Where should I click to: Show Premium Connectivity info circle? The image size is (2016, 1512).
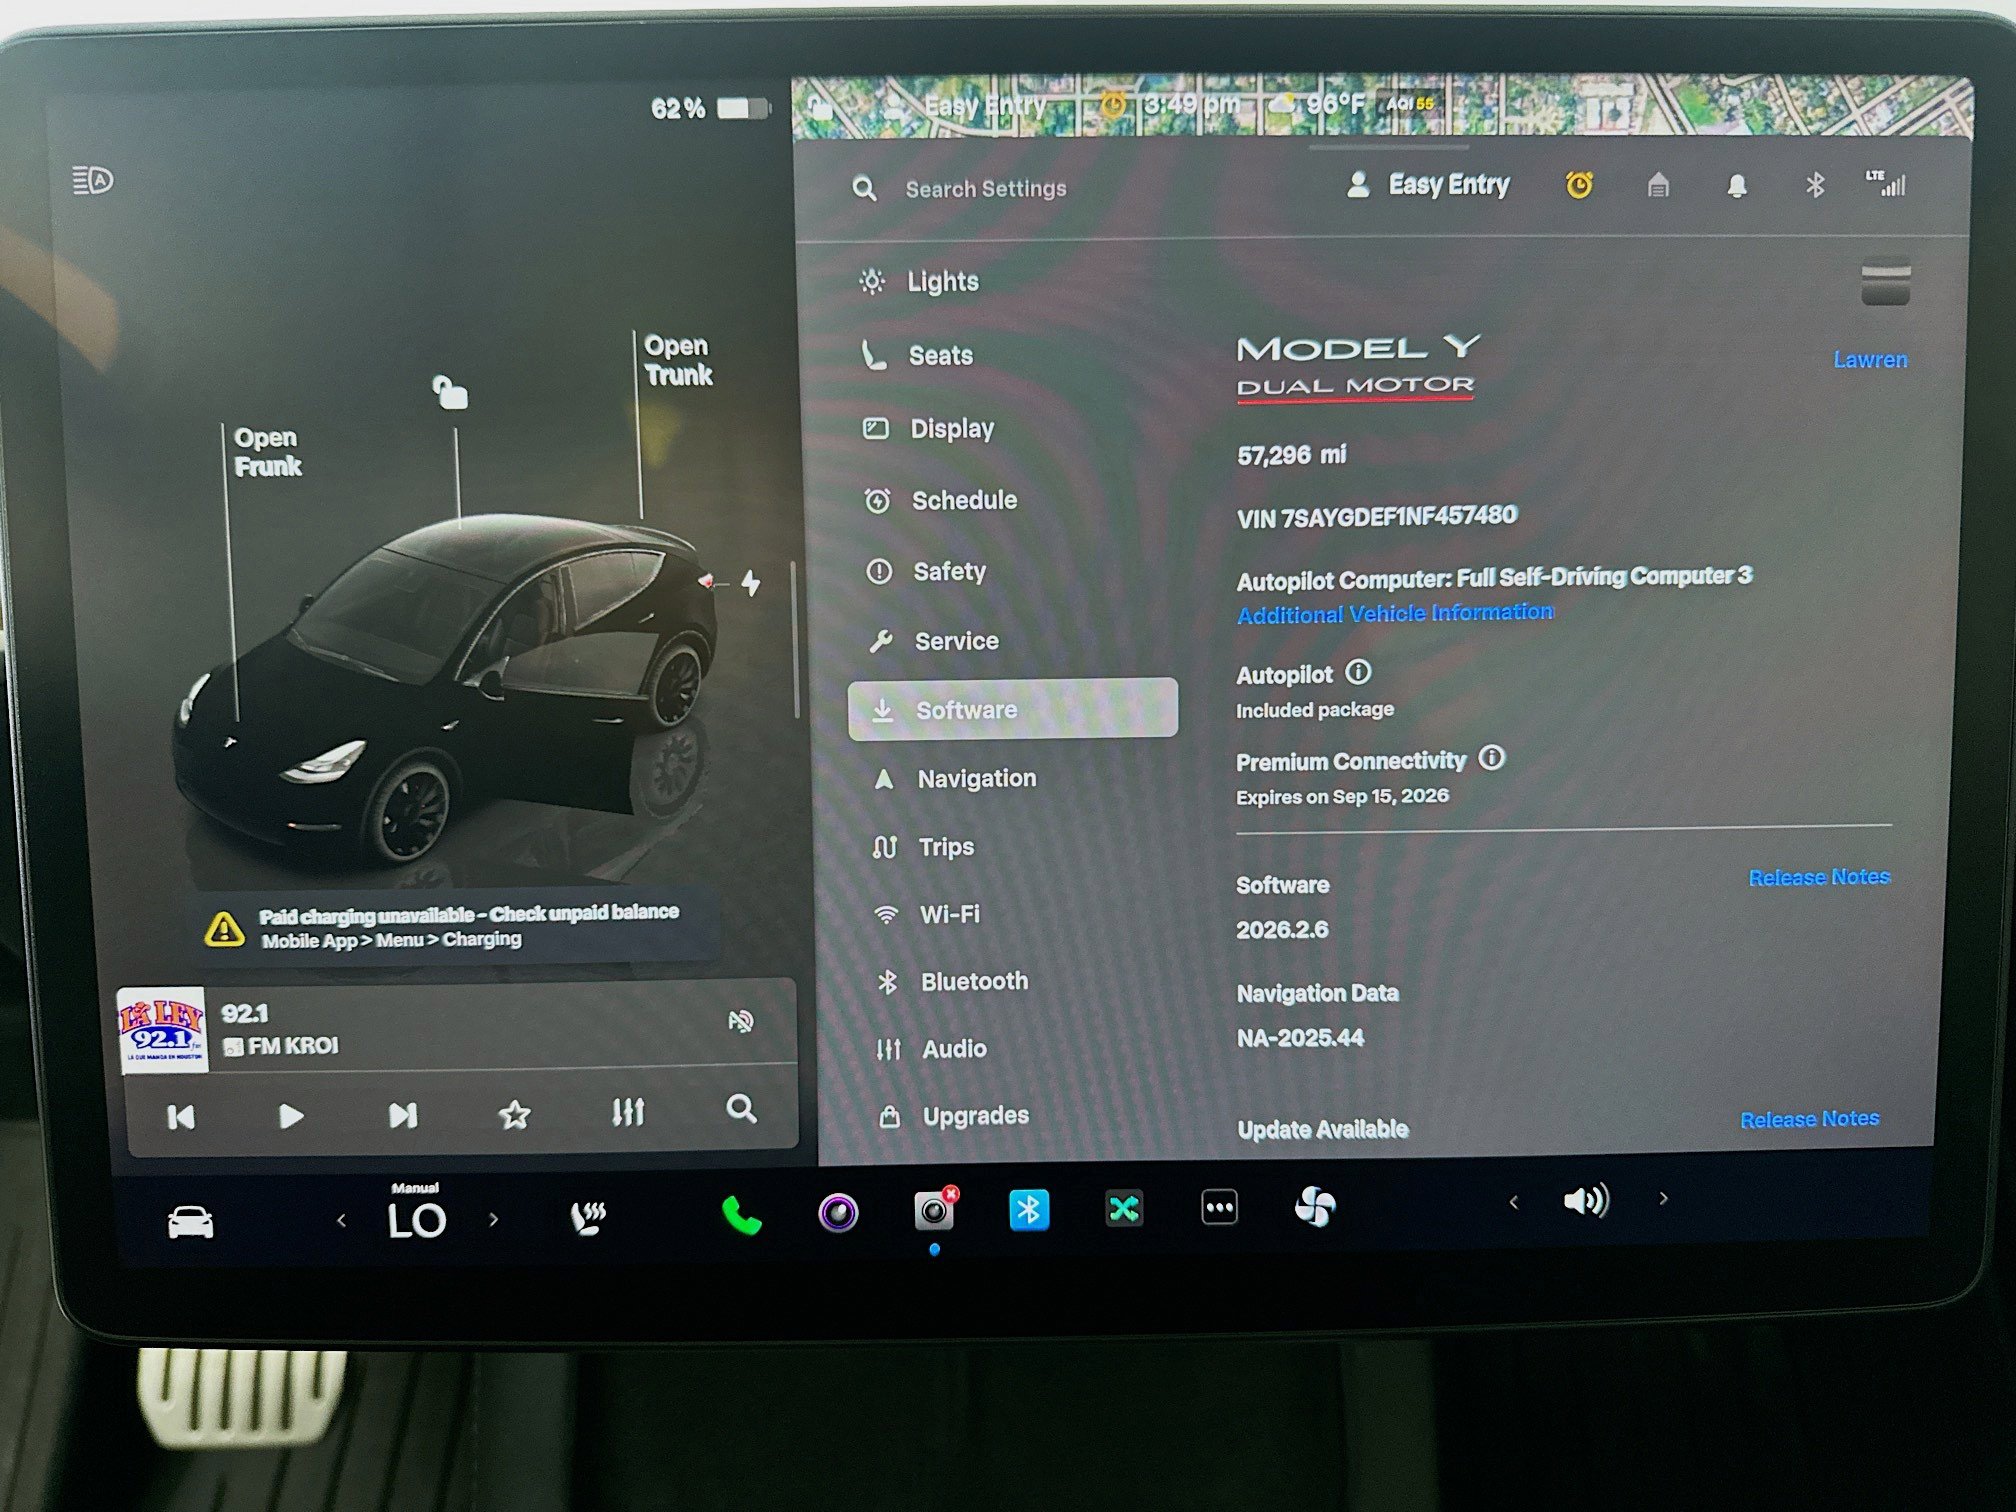coord(1491,758)
